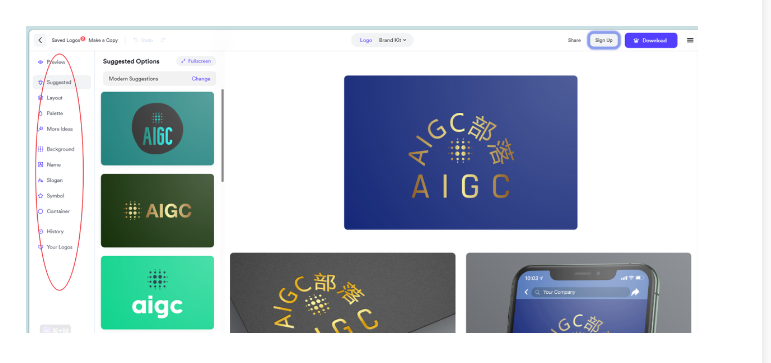Open the Background section
This screenshot has width=771, height=363.
pos(56,149)
